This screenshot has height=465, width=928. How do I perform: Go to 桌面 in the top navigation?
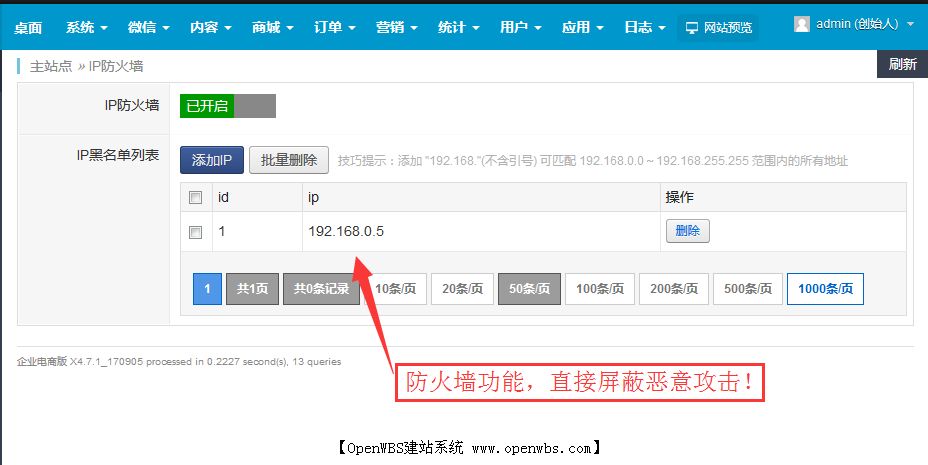(x=28, y=27)
